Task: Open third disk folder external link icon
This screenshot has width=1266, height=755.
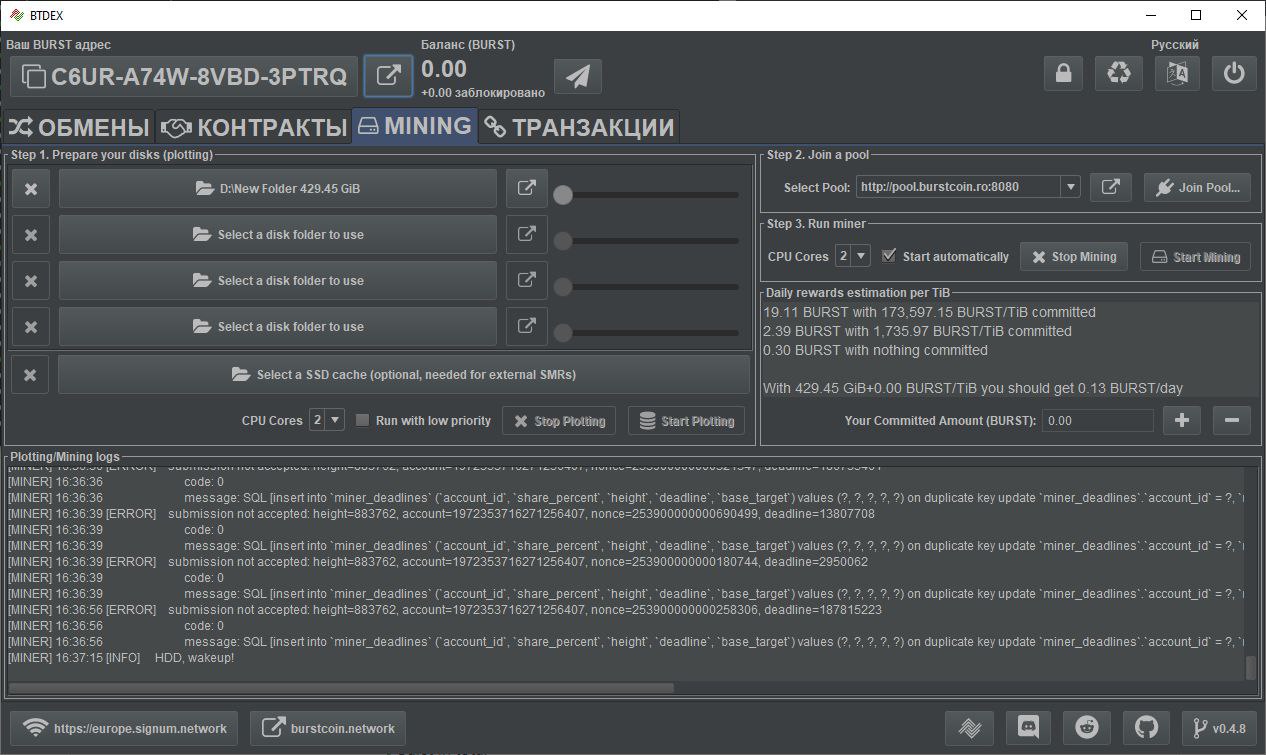Action: [x=526, y=280]
